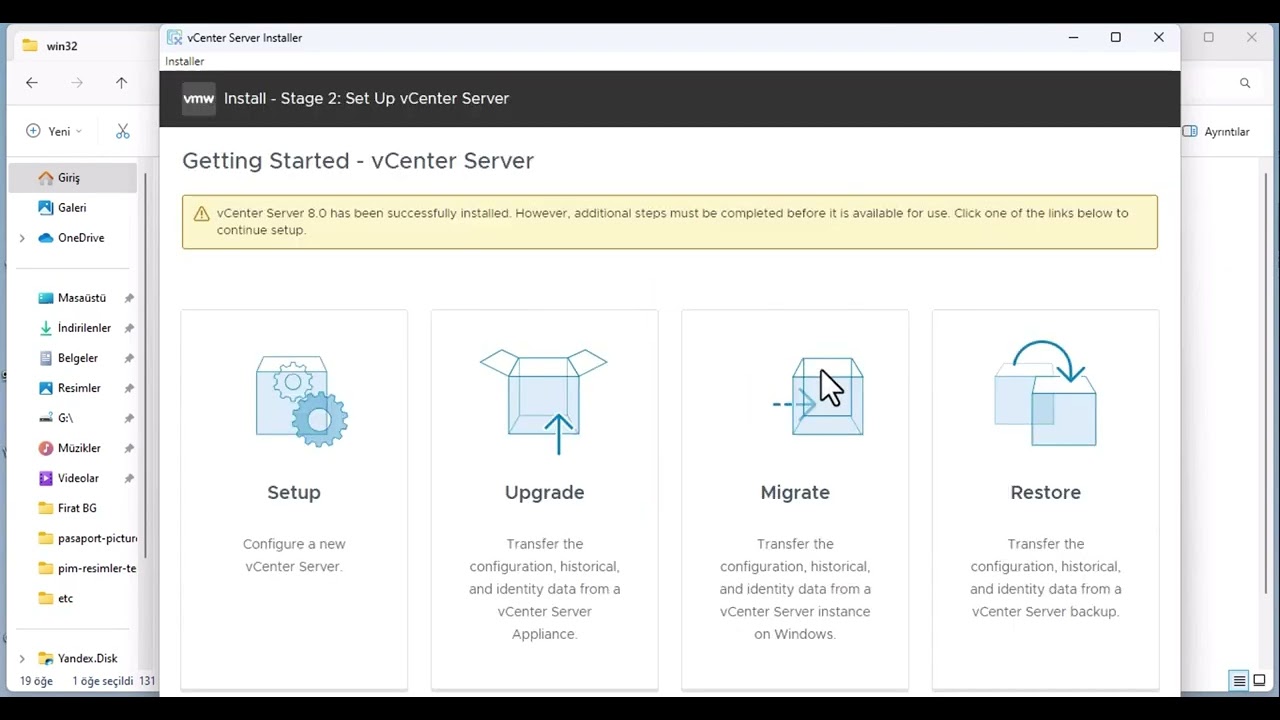1280x720 pixels.
Task: Click the Explorer up arrow button
Action: [x=121, y=83]
